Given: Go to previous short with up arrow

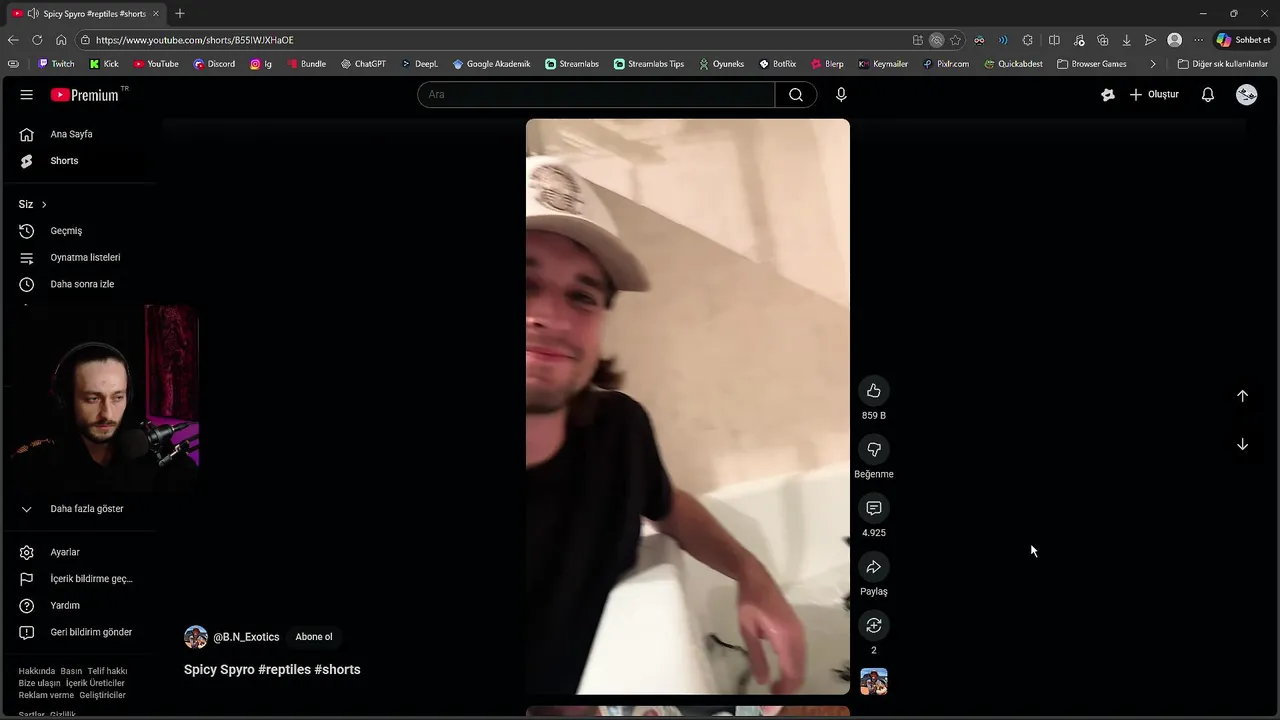Looking at the screenshot, I should click(x=1242, y=396).
